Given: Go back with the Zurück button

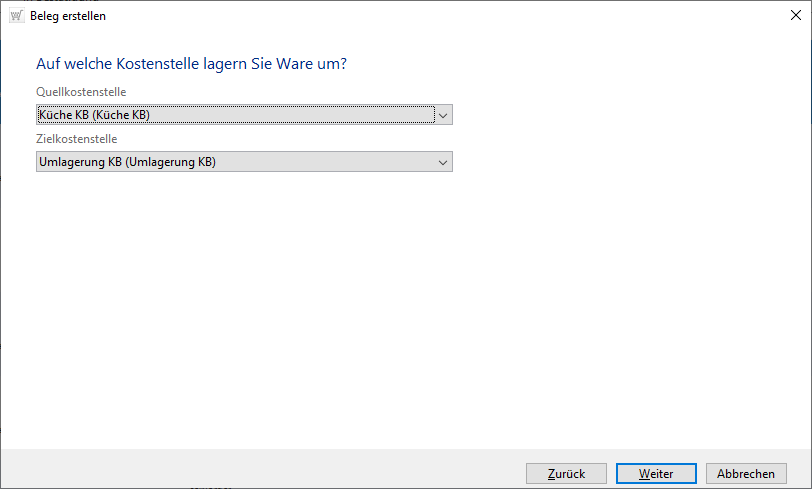Looking at the screenshot, I should (x=565, y=473).
